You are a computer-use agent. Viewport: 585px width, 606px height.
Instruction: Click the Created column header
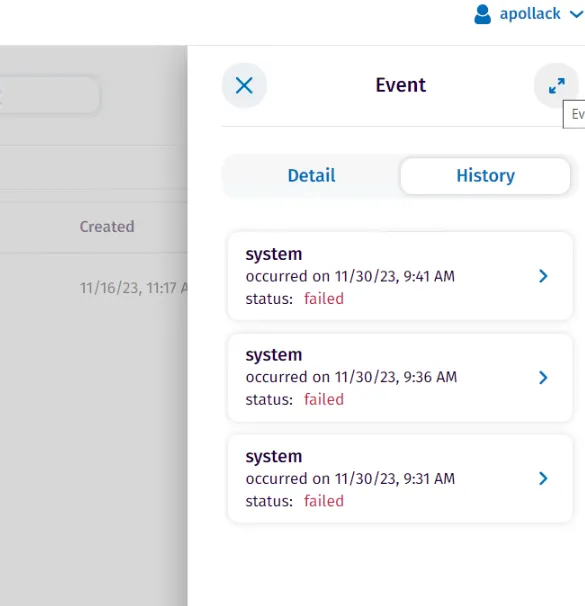pyautogui.click(x=107, y=226)
